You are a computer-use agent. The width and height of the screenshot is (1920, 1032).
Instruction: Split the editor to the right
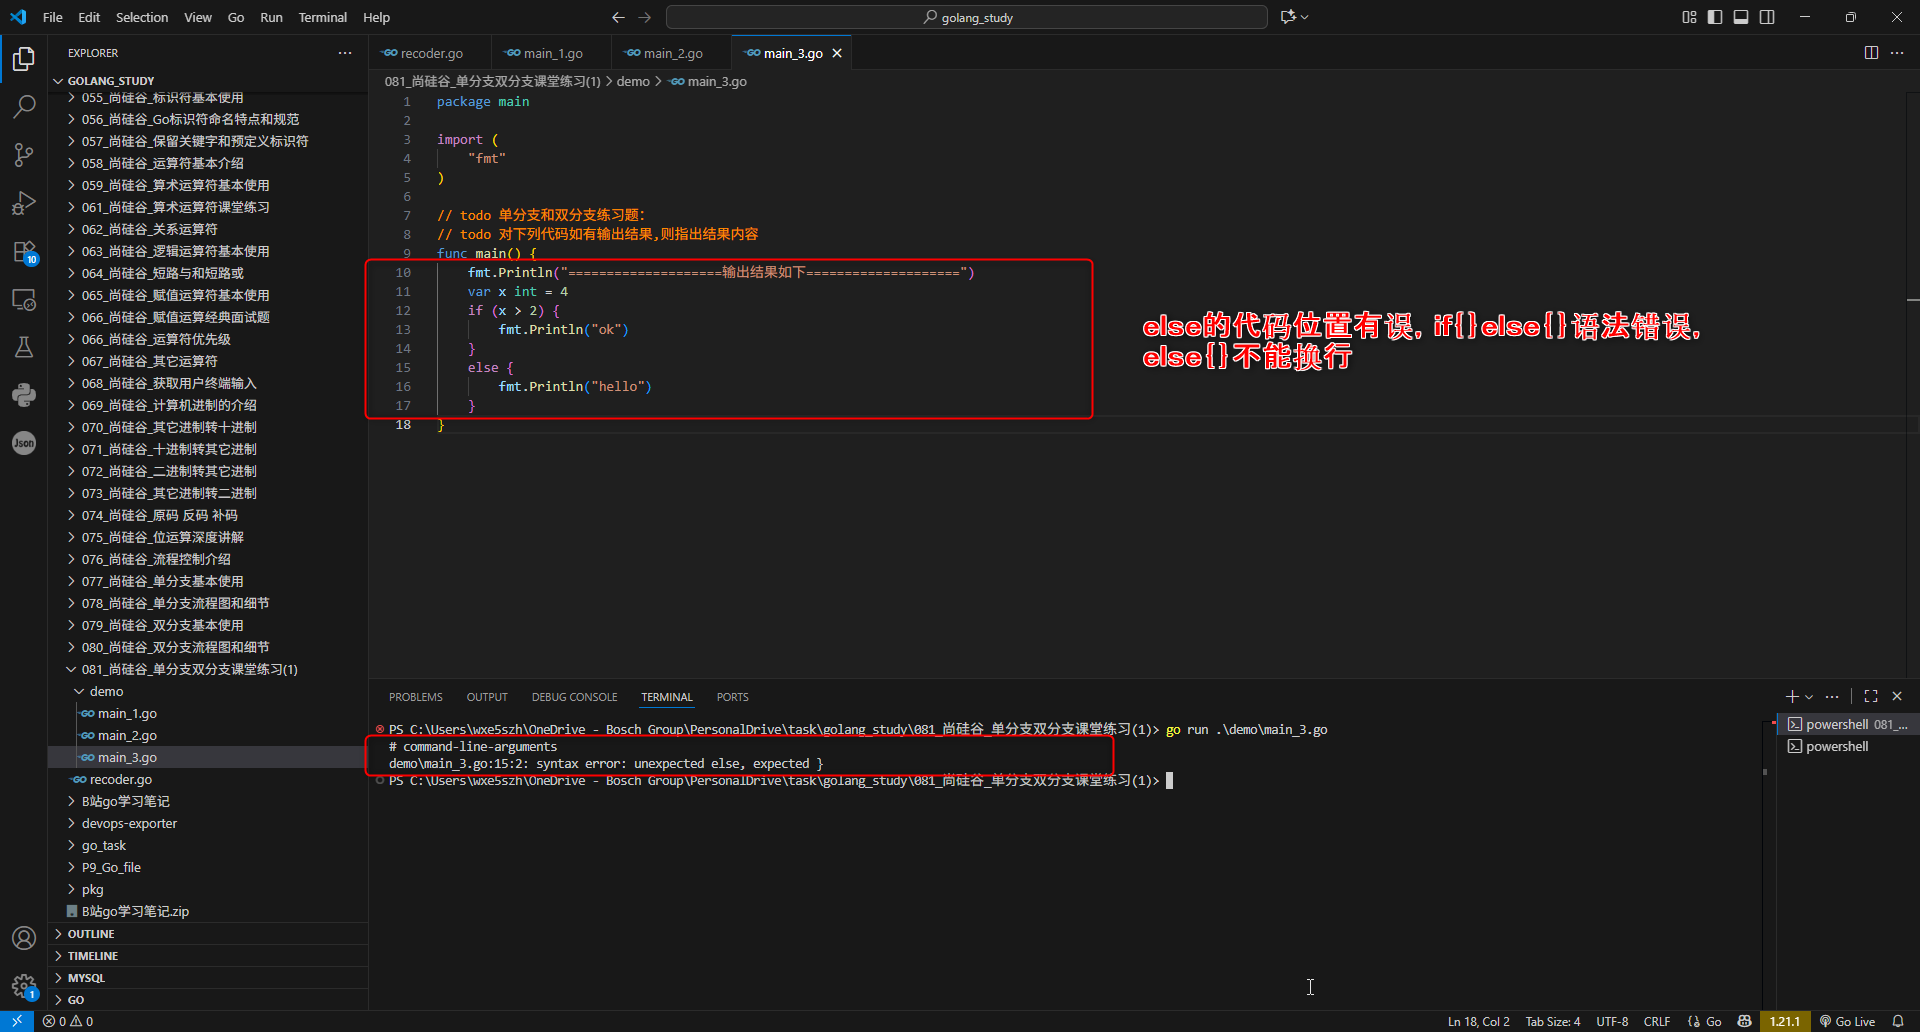pos(1871,53)
